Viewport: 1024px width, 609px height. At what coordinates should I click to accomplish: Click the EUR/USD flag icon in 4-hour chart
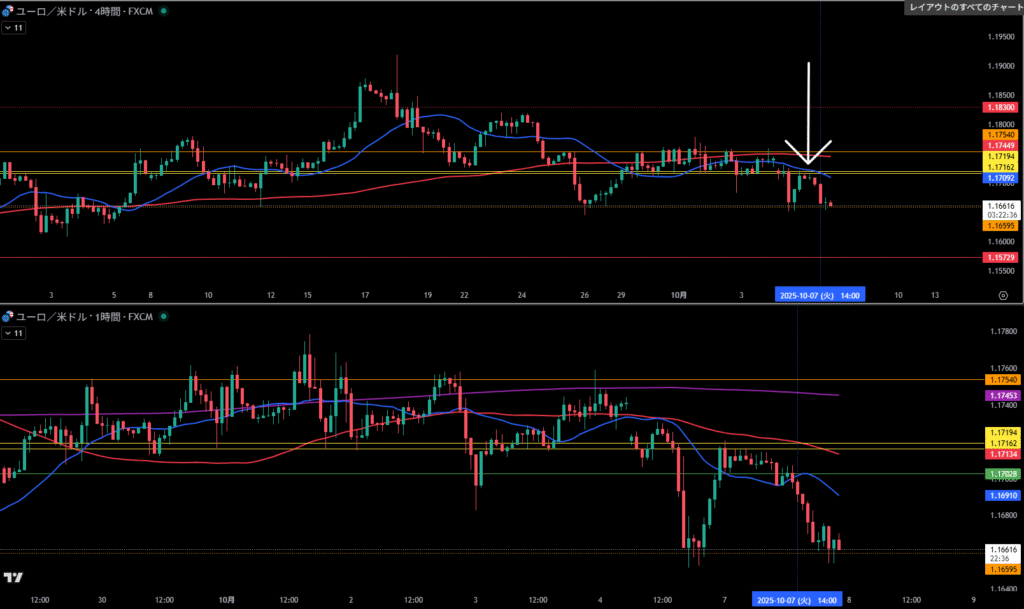pyautogui.click(x=8, y=10)
